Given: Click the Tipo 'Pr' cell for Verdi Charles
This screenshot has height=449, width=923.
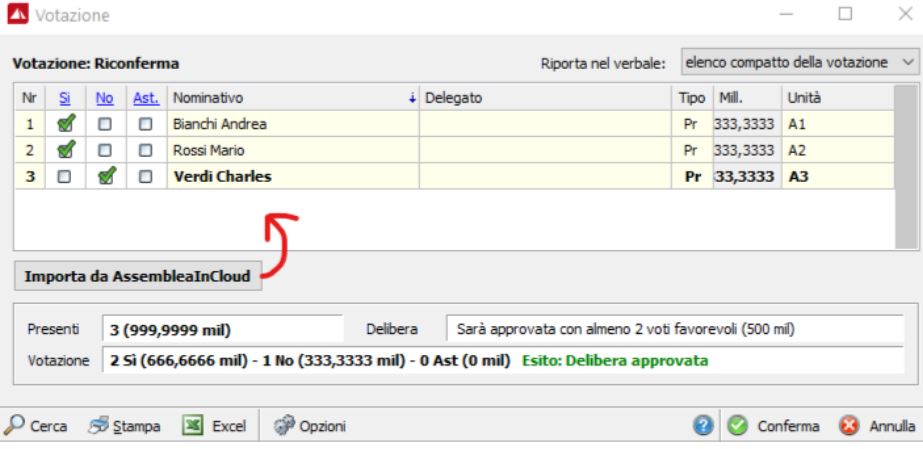Looking at the screenshot, I should (x=692, y=177).
